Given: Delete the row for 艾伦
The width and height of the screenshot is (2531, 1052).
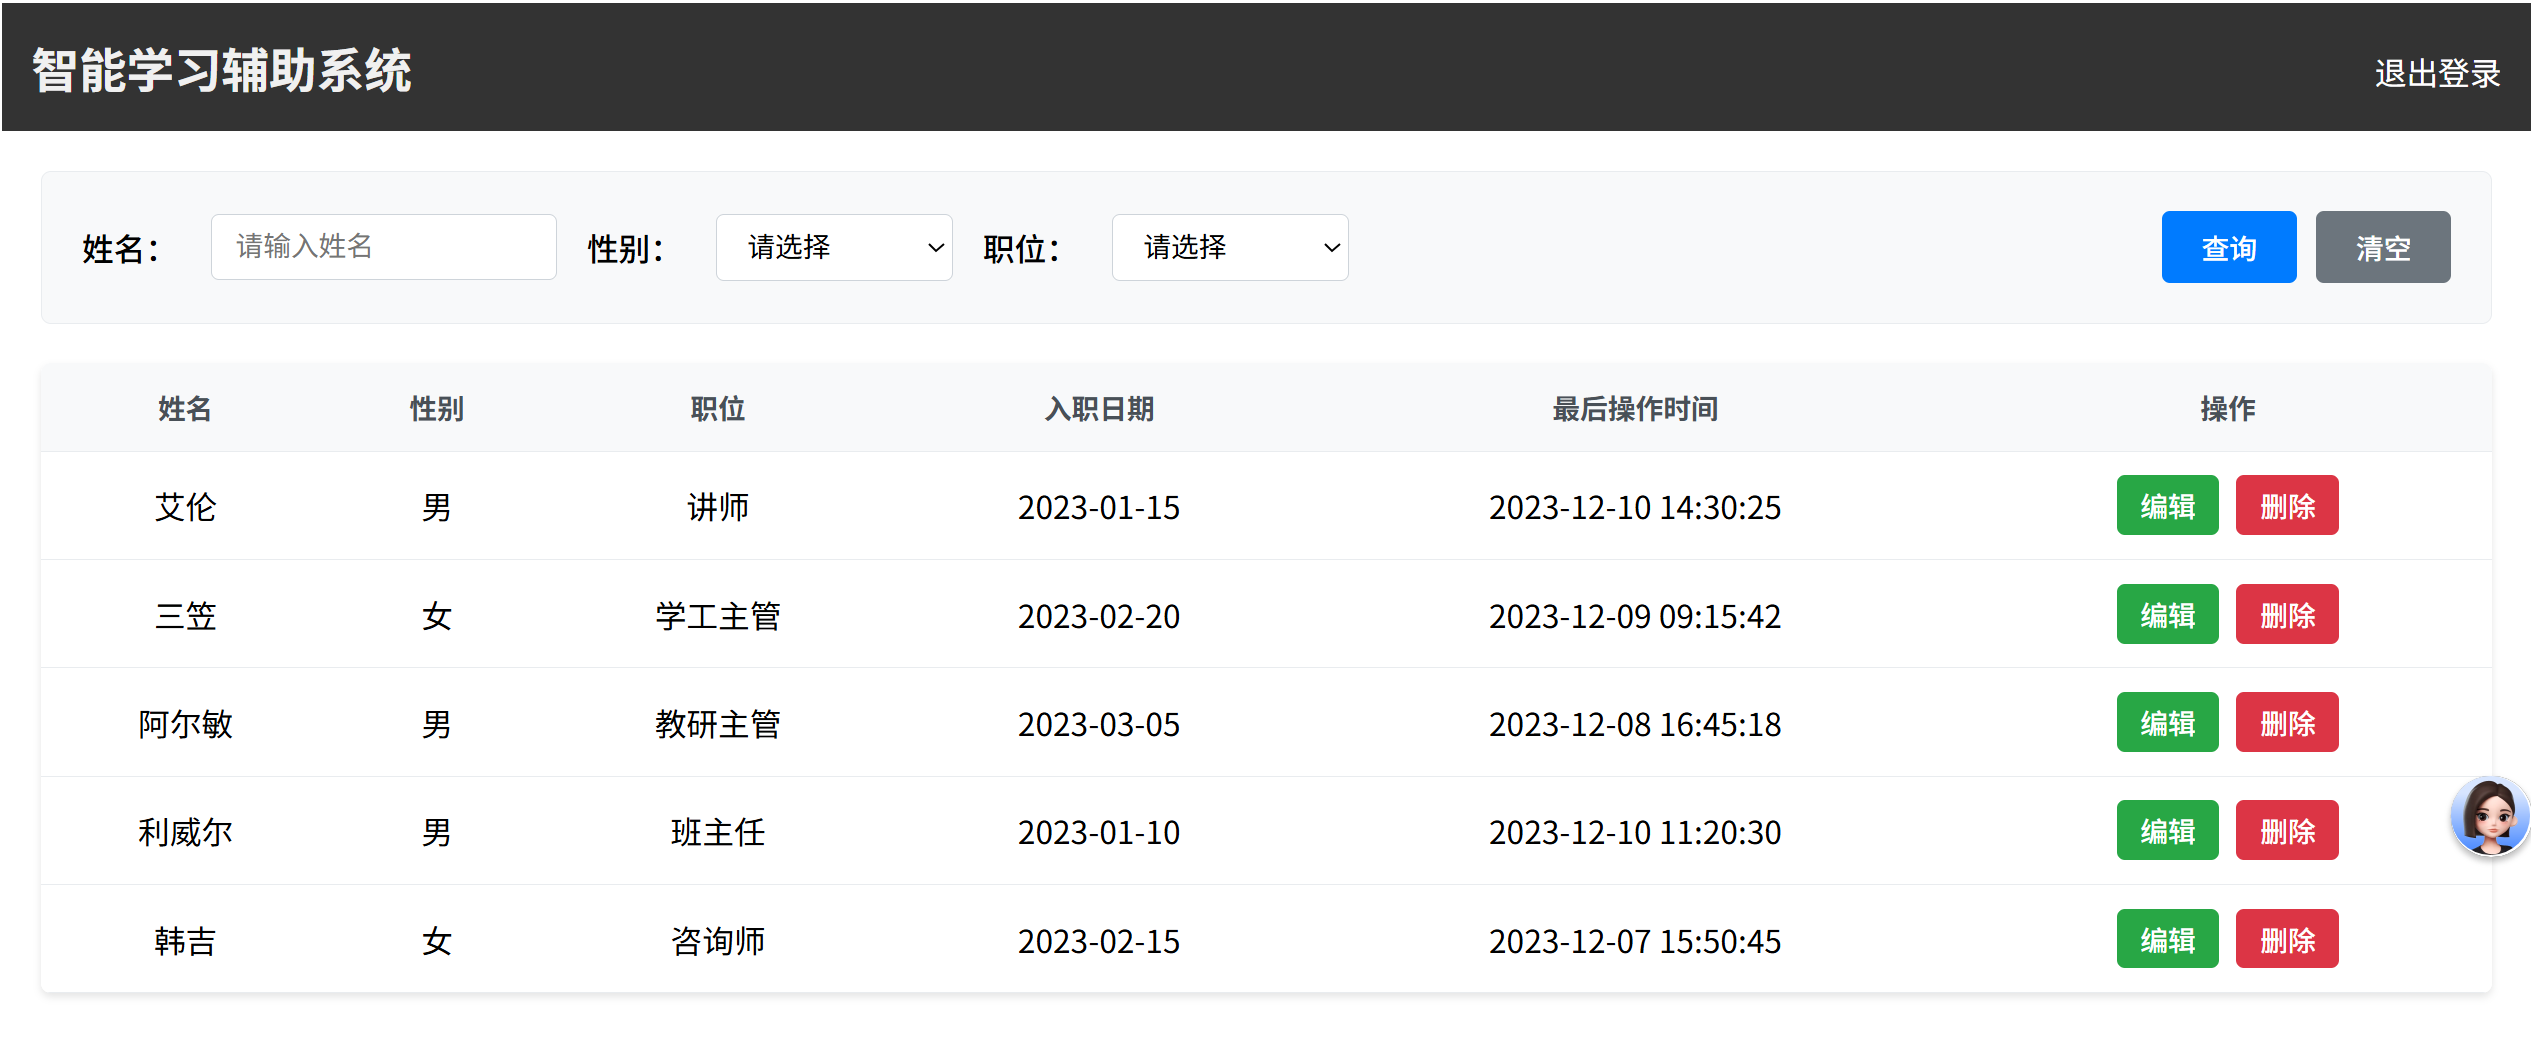Looking at the screenshot, I should point(2287,506).
